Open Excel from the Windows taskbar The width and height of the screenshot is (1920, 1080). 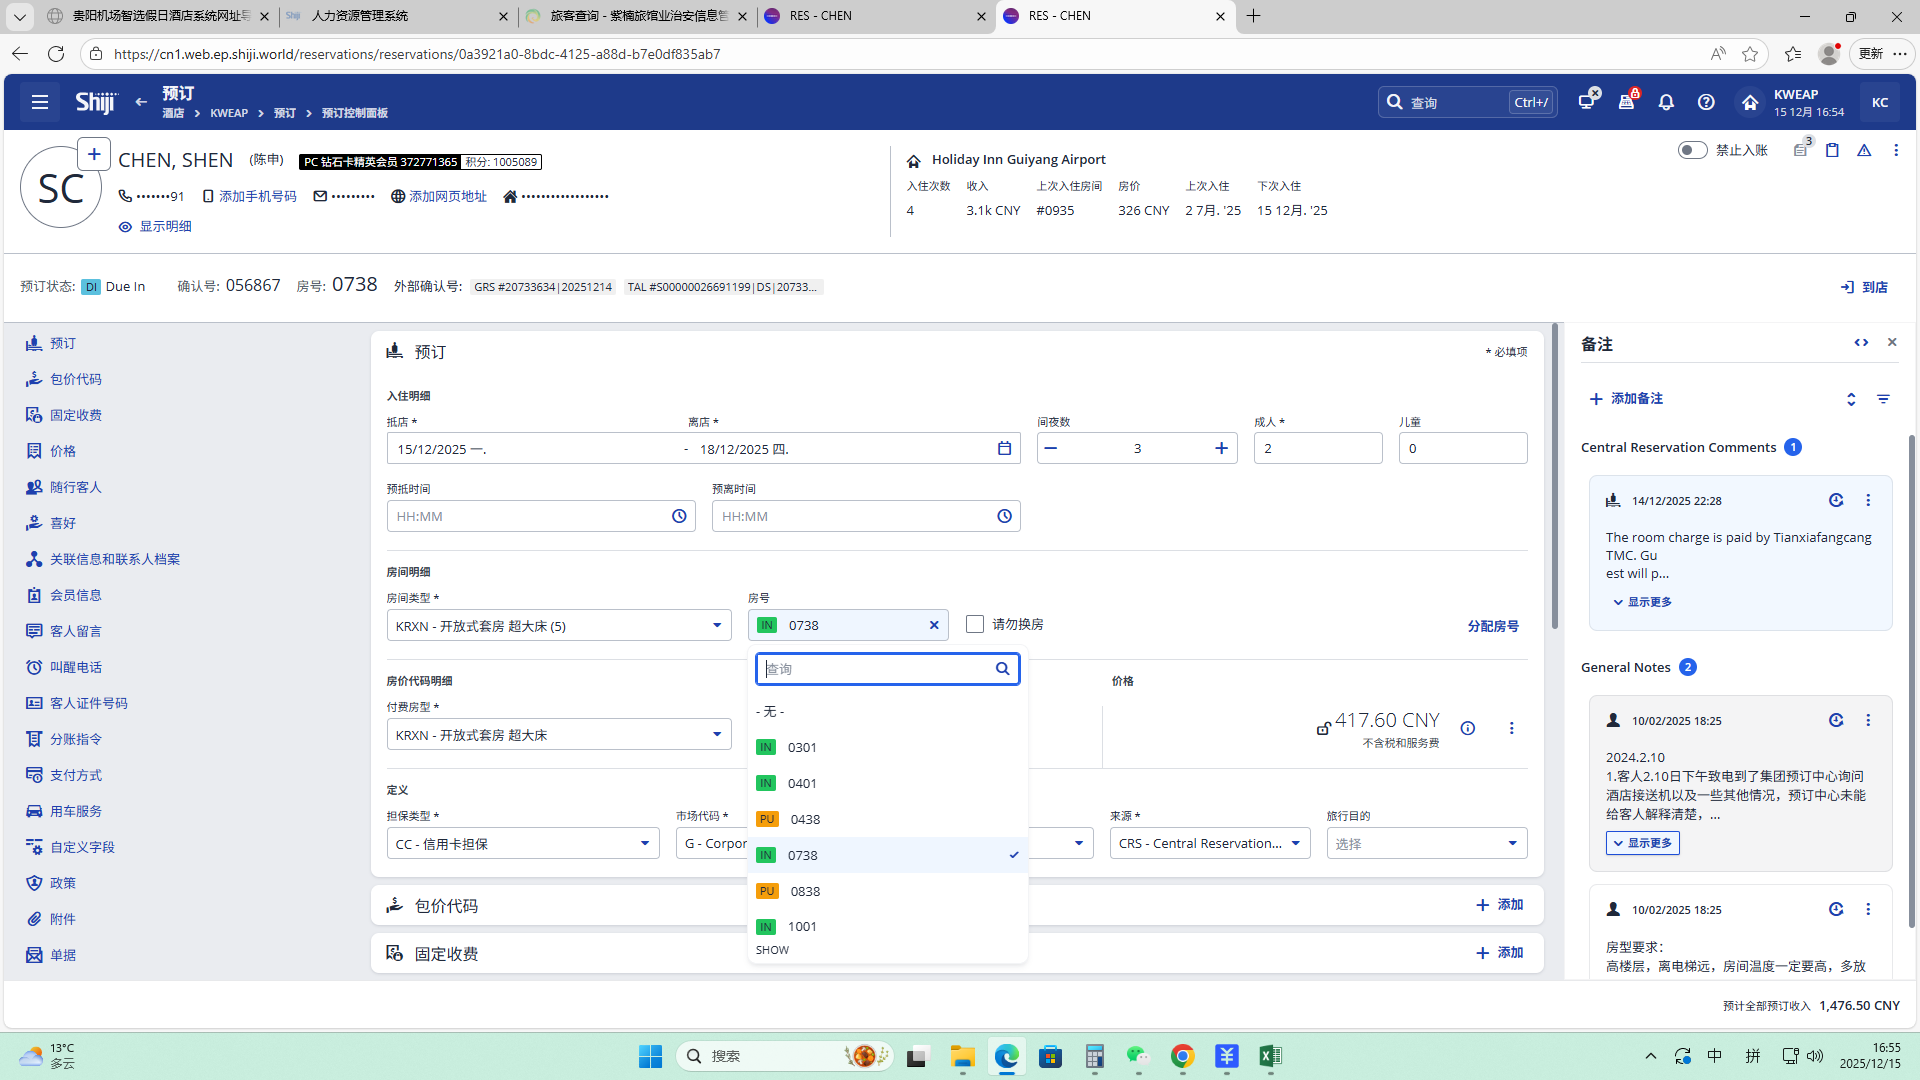(1270, 1056)
